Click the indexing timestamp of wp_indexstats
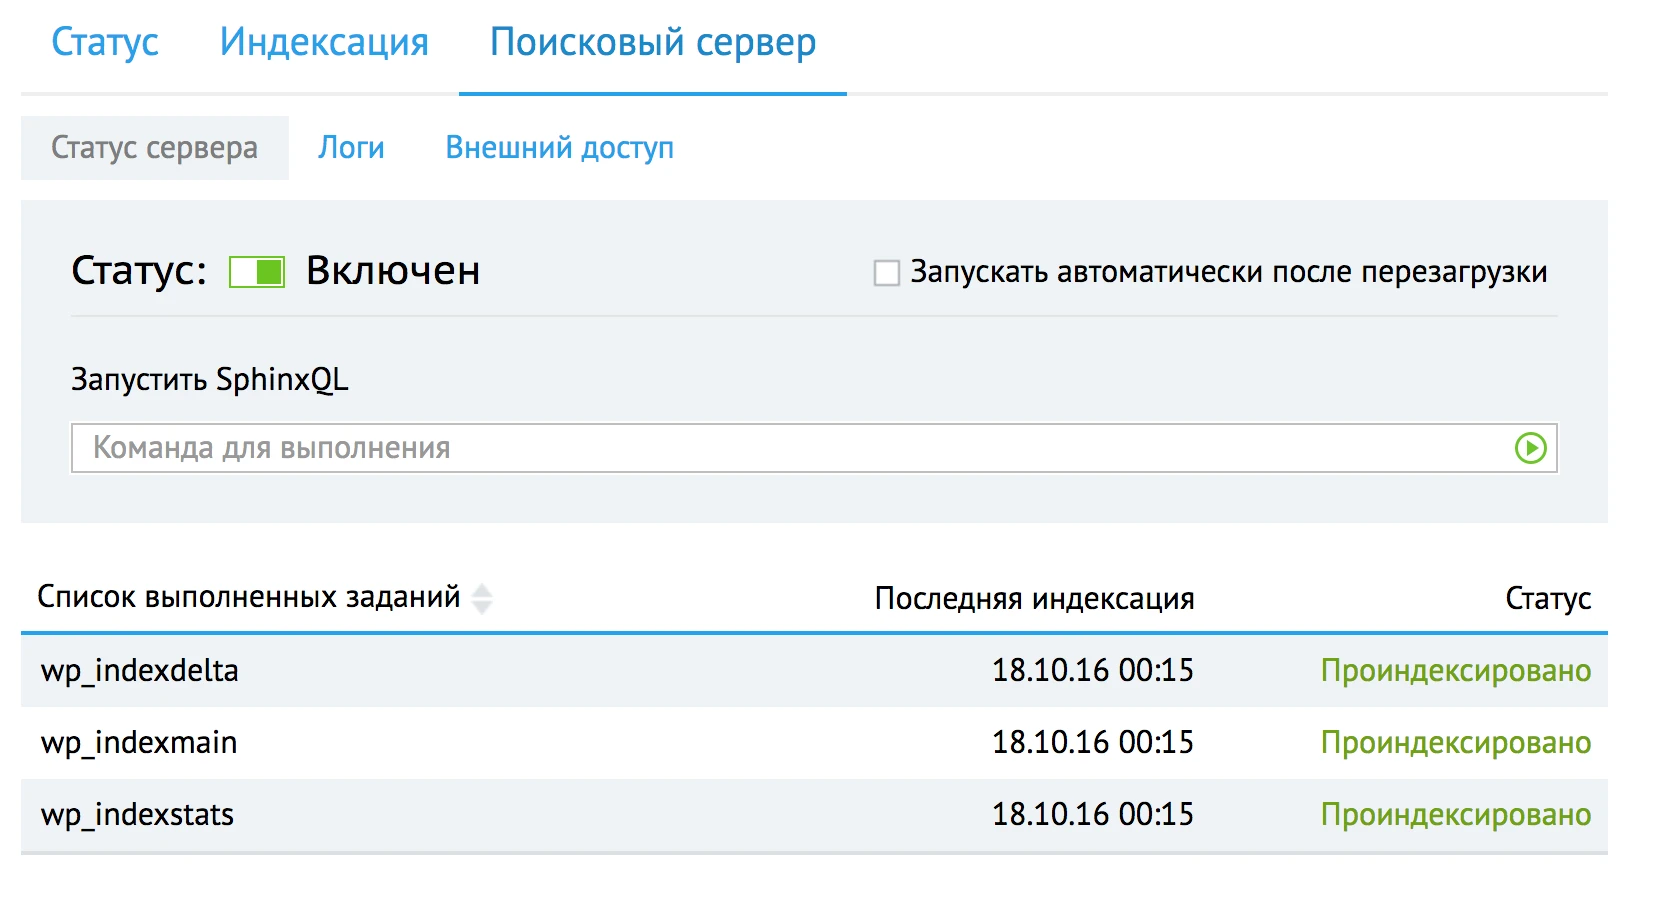Screen dimensions: 1662x918 click(1092, 814)
